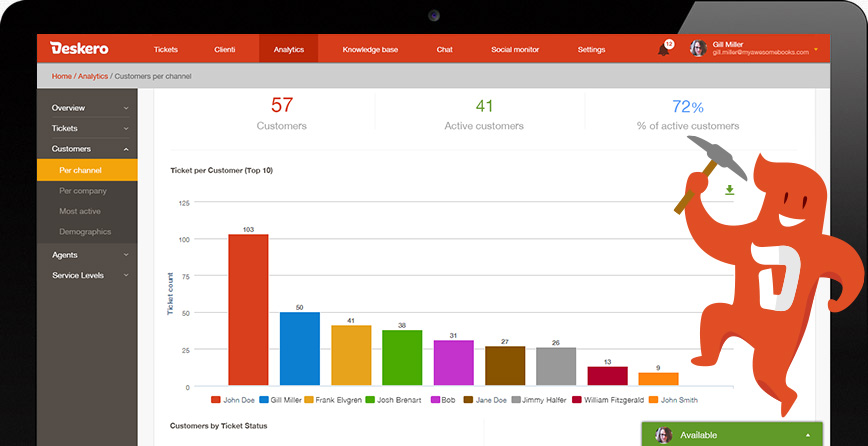
Task: Toggle Jane Doe legend entry
Action: pyautogui.click(x=485, y=400)
